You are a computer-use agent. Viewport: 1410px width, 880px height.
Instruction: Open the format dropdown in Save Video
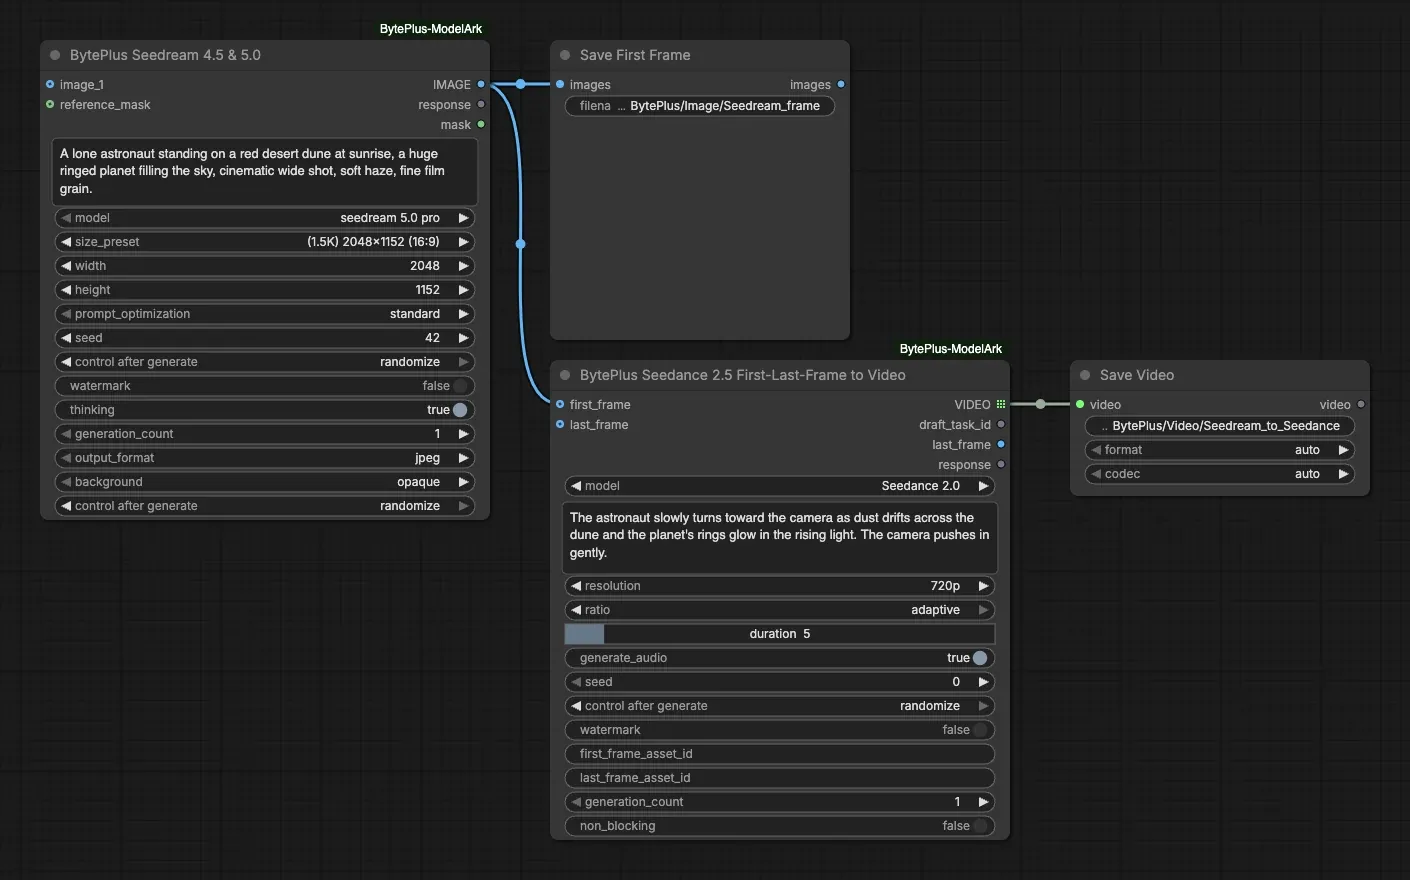(1220, 450)
